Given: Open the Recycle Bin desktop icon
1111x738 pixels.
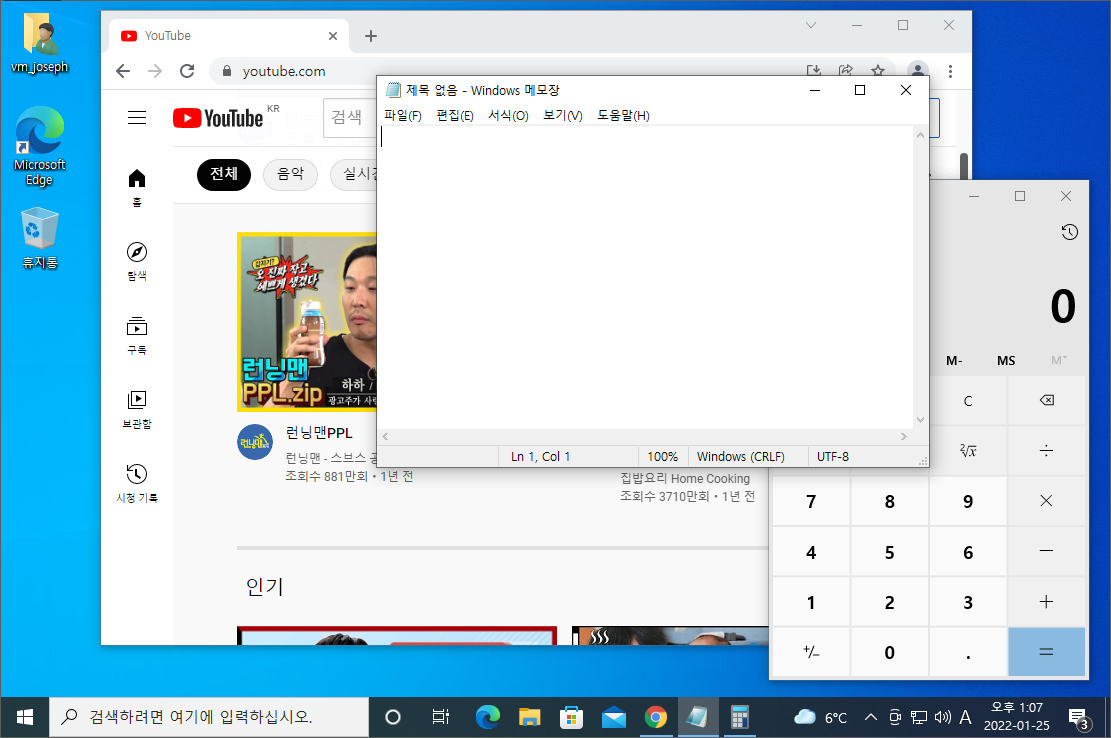Looking at the screenshot, I should [x=40, y=237].
